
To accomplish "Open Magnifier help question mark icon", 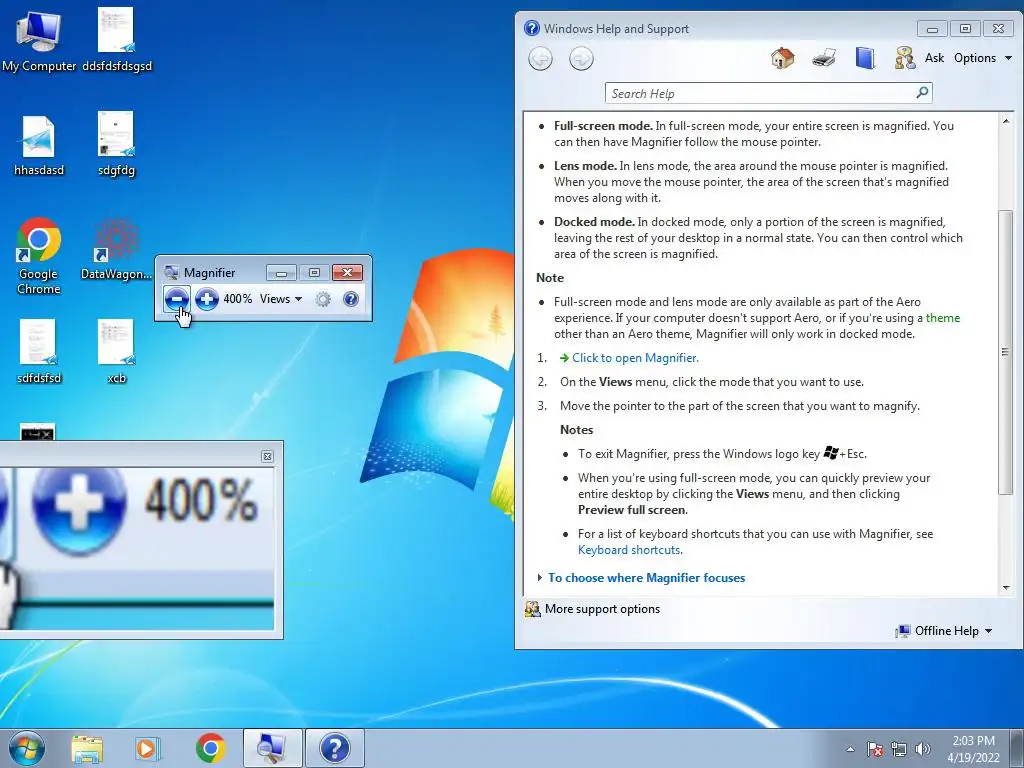I will [x=351, y=299].
